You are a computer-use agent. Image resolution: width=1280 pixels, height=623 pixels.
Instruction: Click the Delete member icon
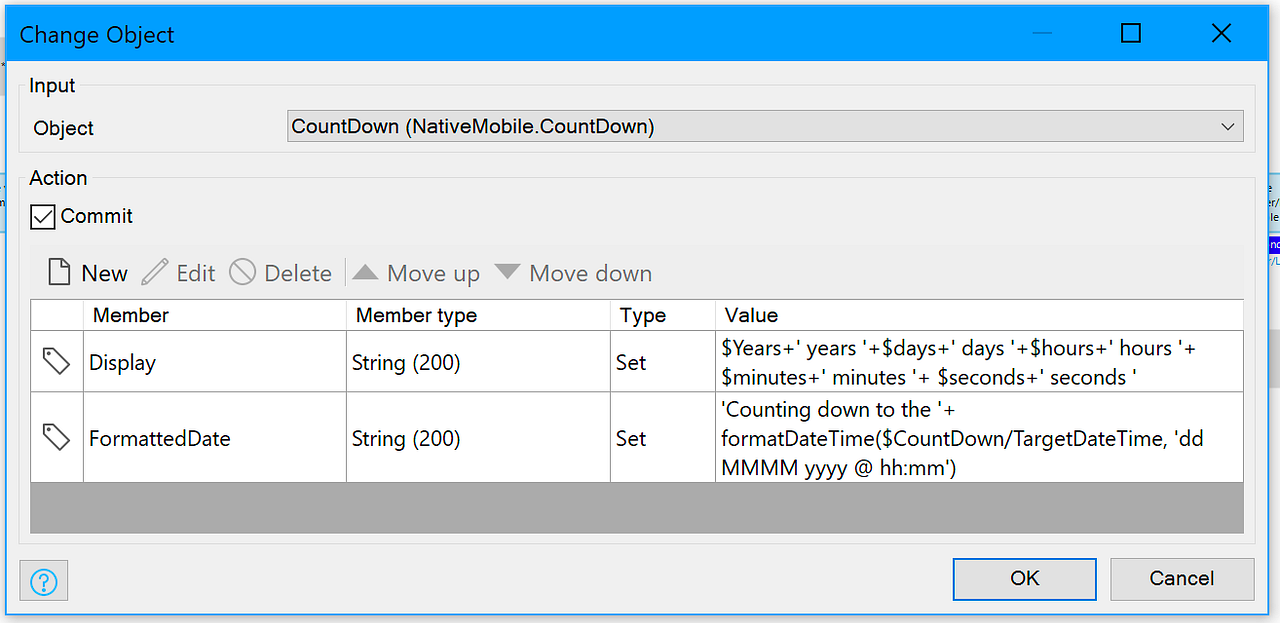pos(243,272)
